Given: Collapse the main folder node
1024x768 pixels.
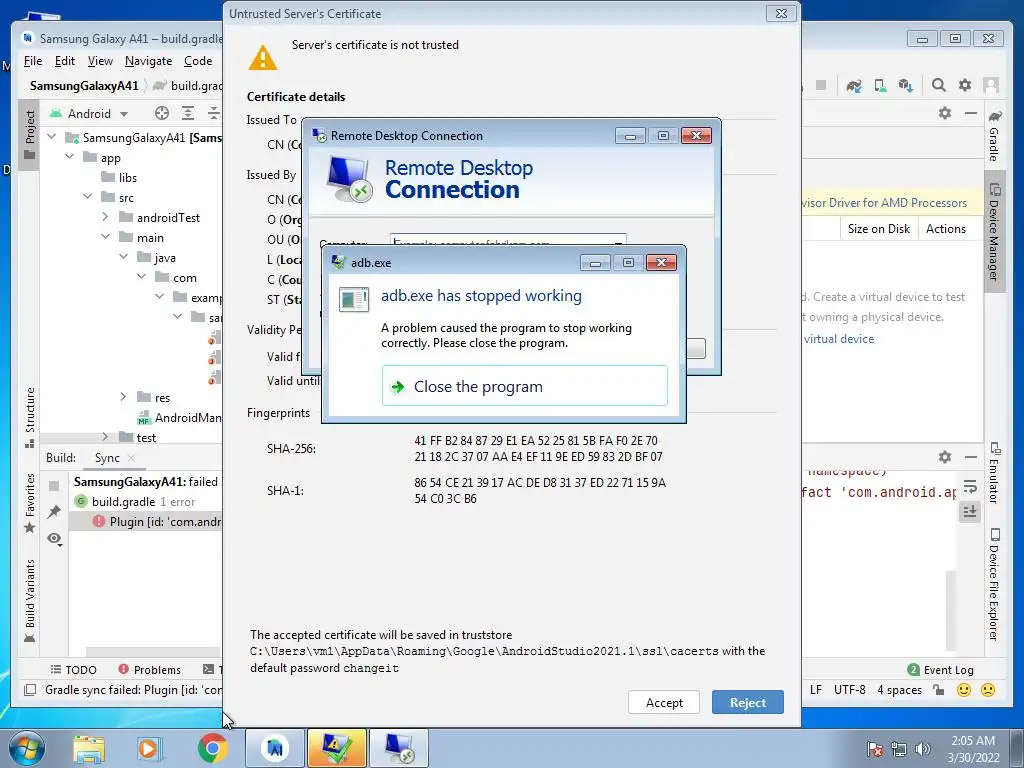Looking at the screenshot, I should coord(105,237).
